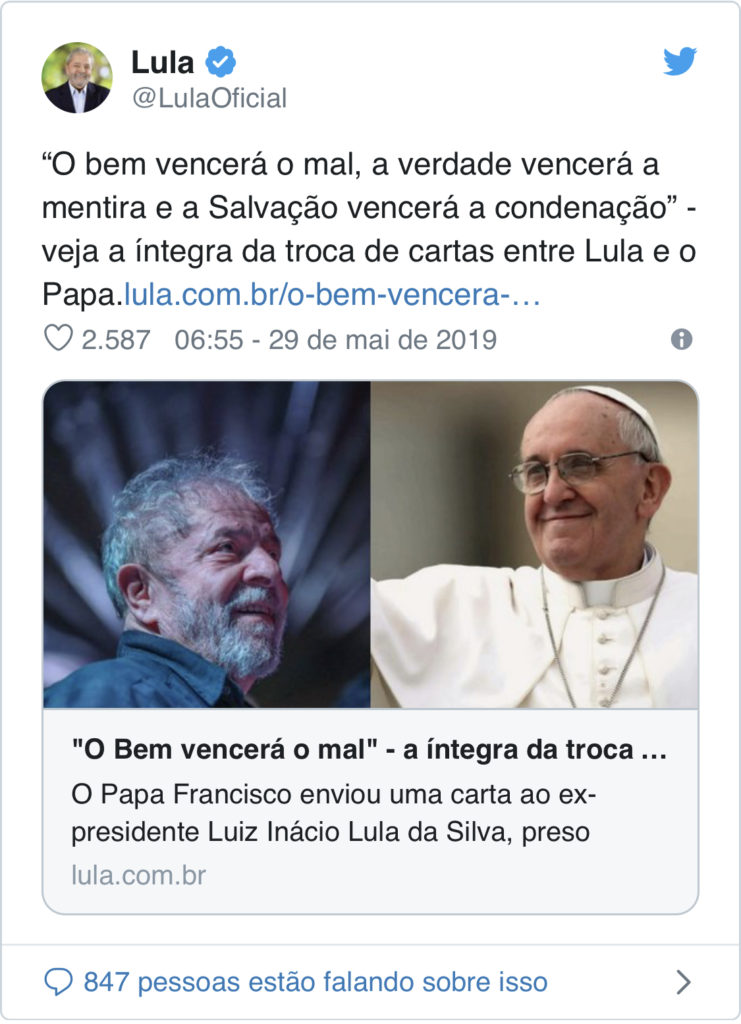Click the Twitter bird logo
This screenshot has height=1024, width=741.
680,61
